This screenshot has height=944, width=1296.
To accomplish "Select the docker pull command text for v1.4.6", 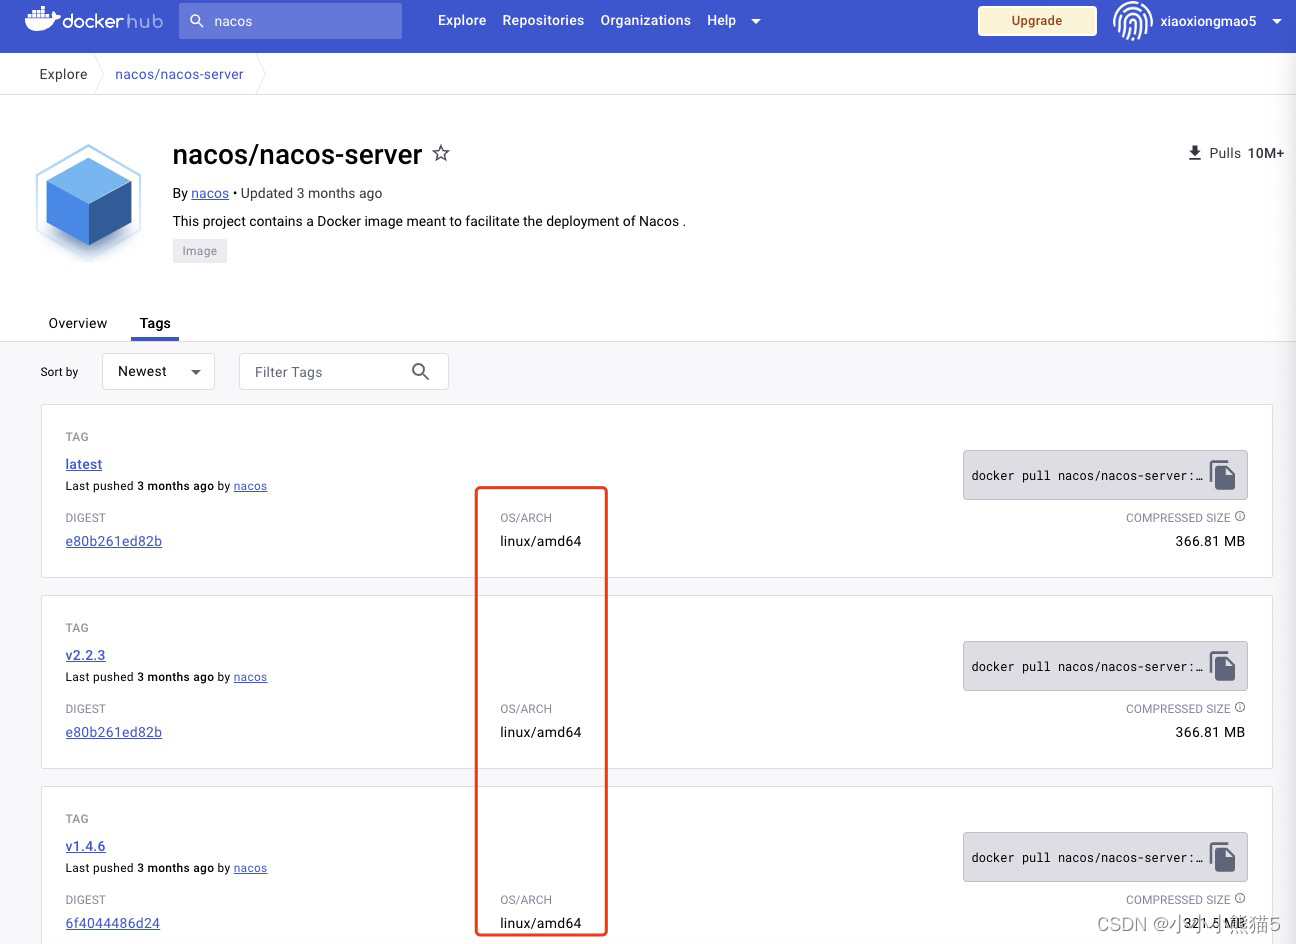I will click(x=1087, y=858).
